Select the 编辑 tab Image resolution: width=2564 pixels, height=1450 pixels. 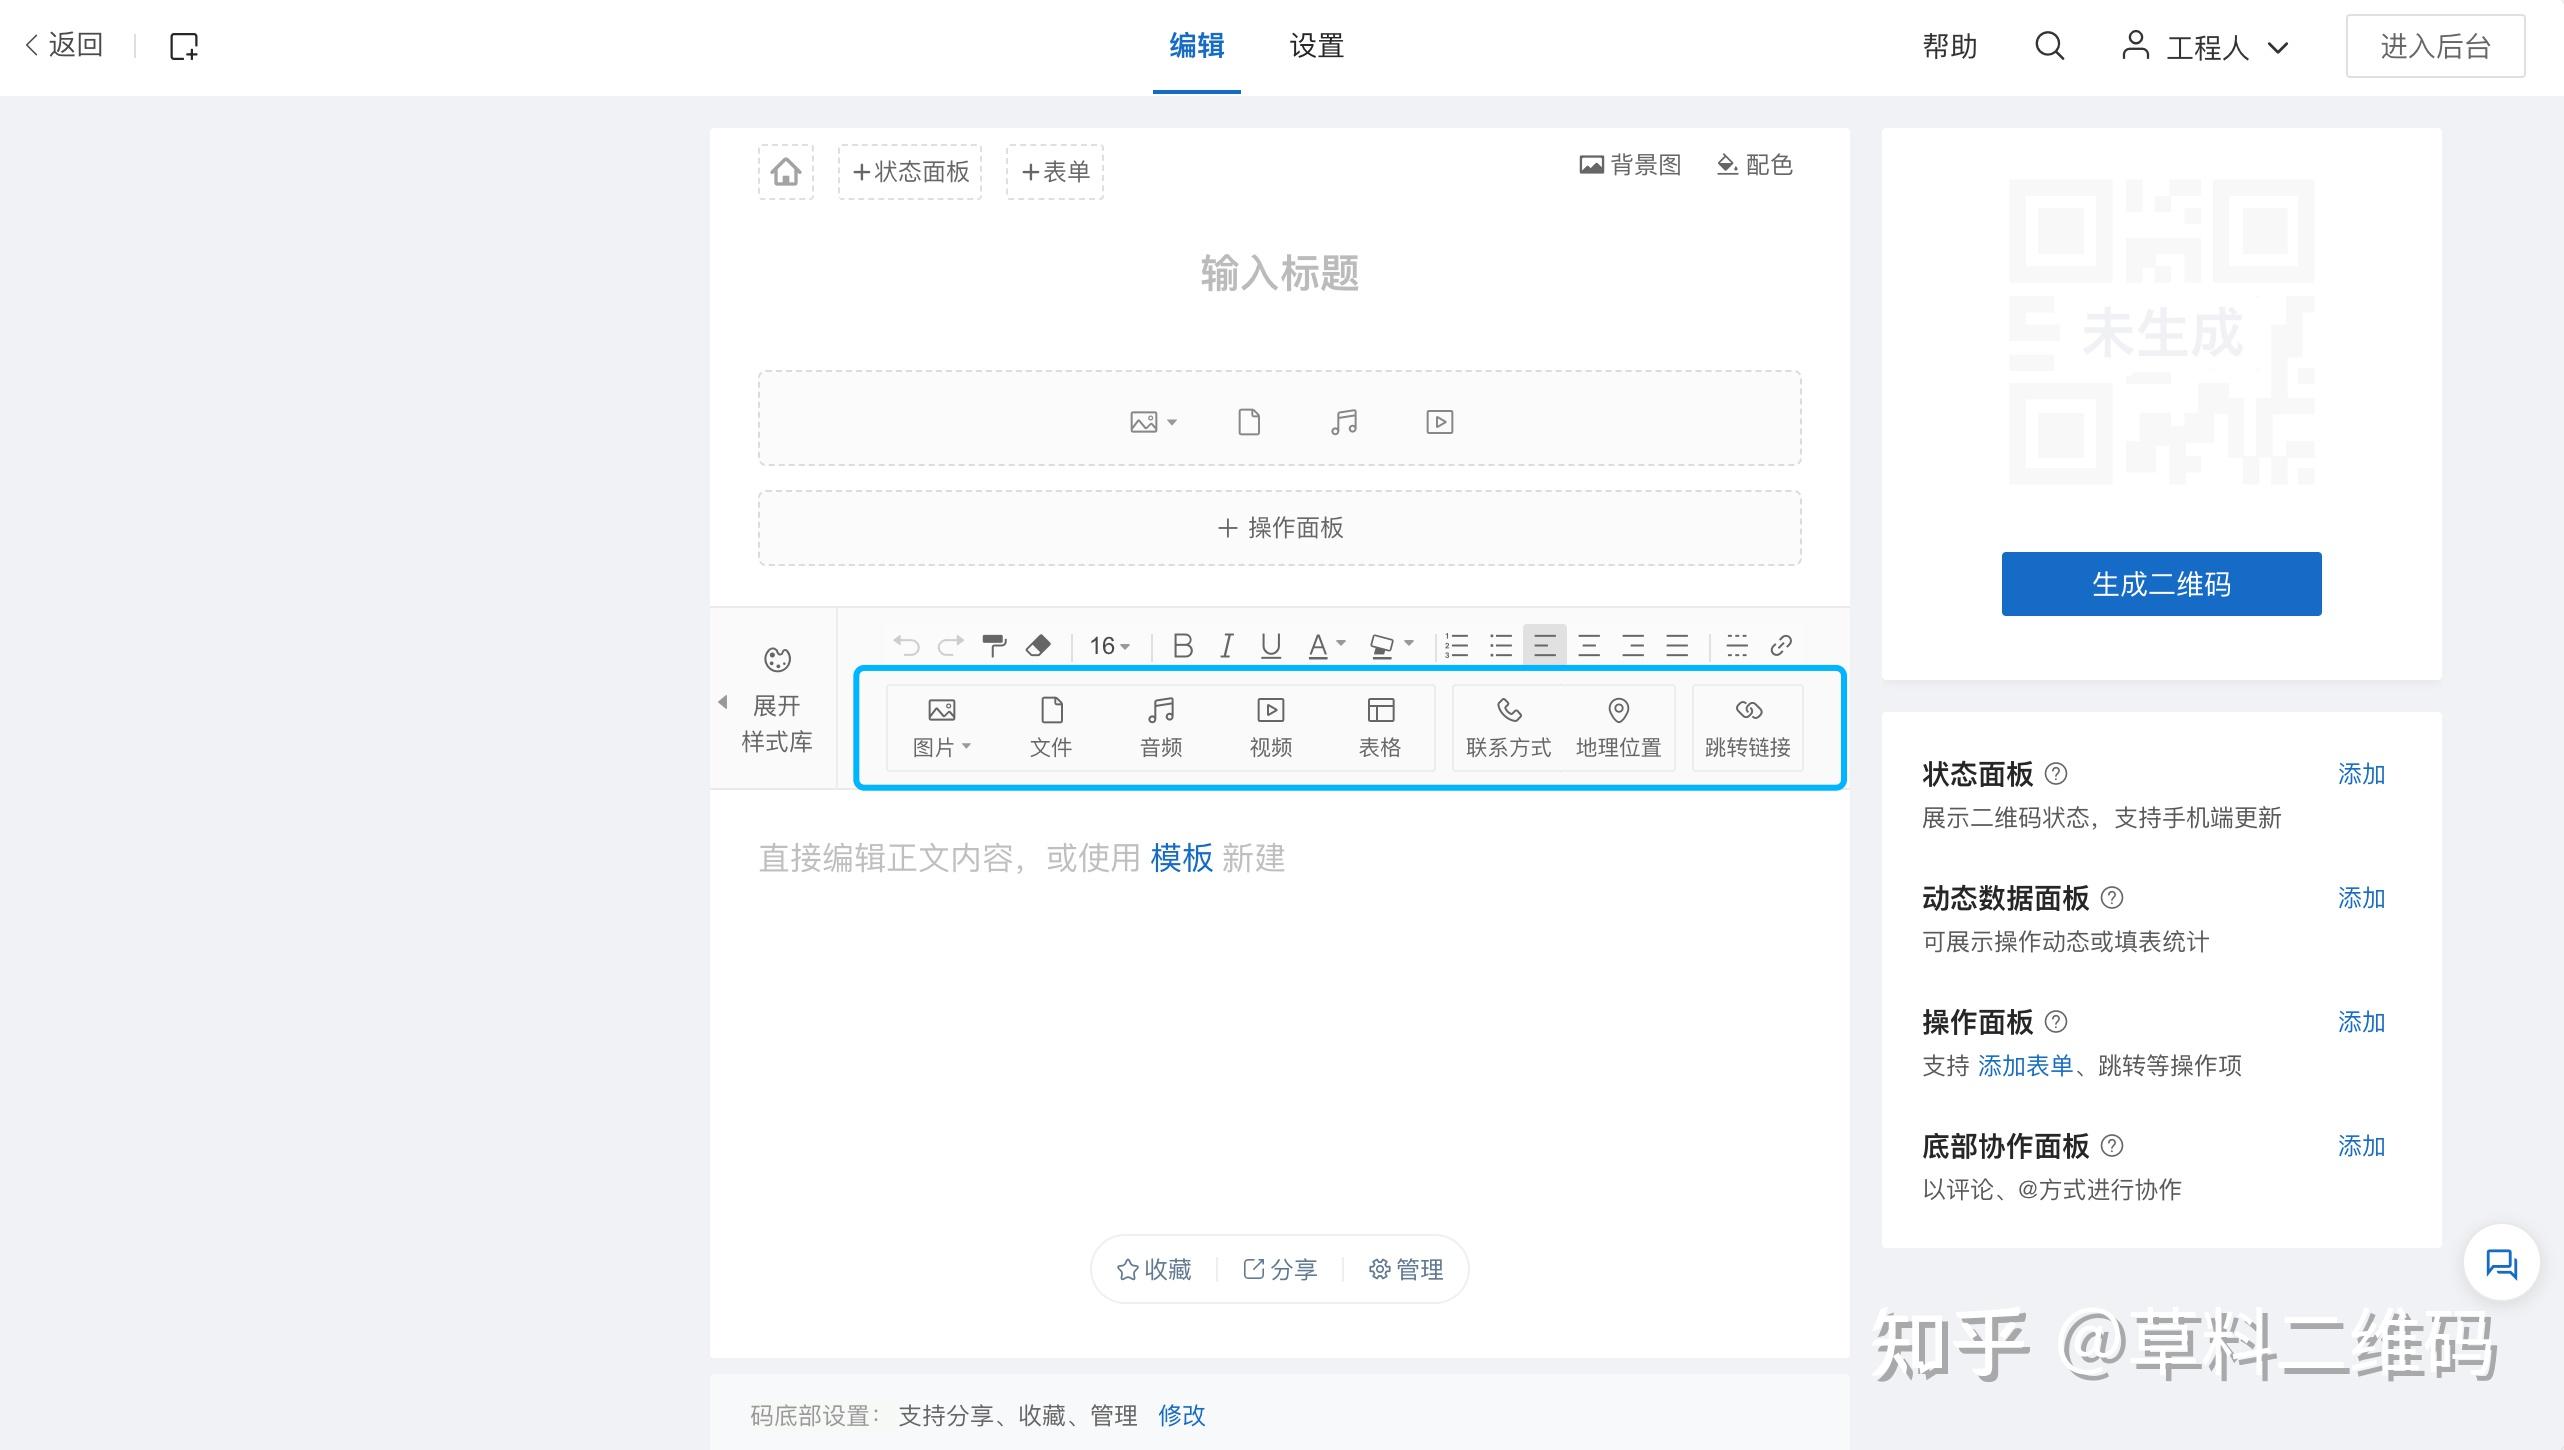click(1196, 46)
